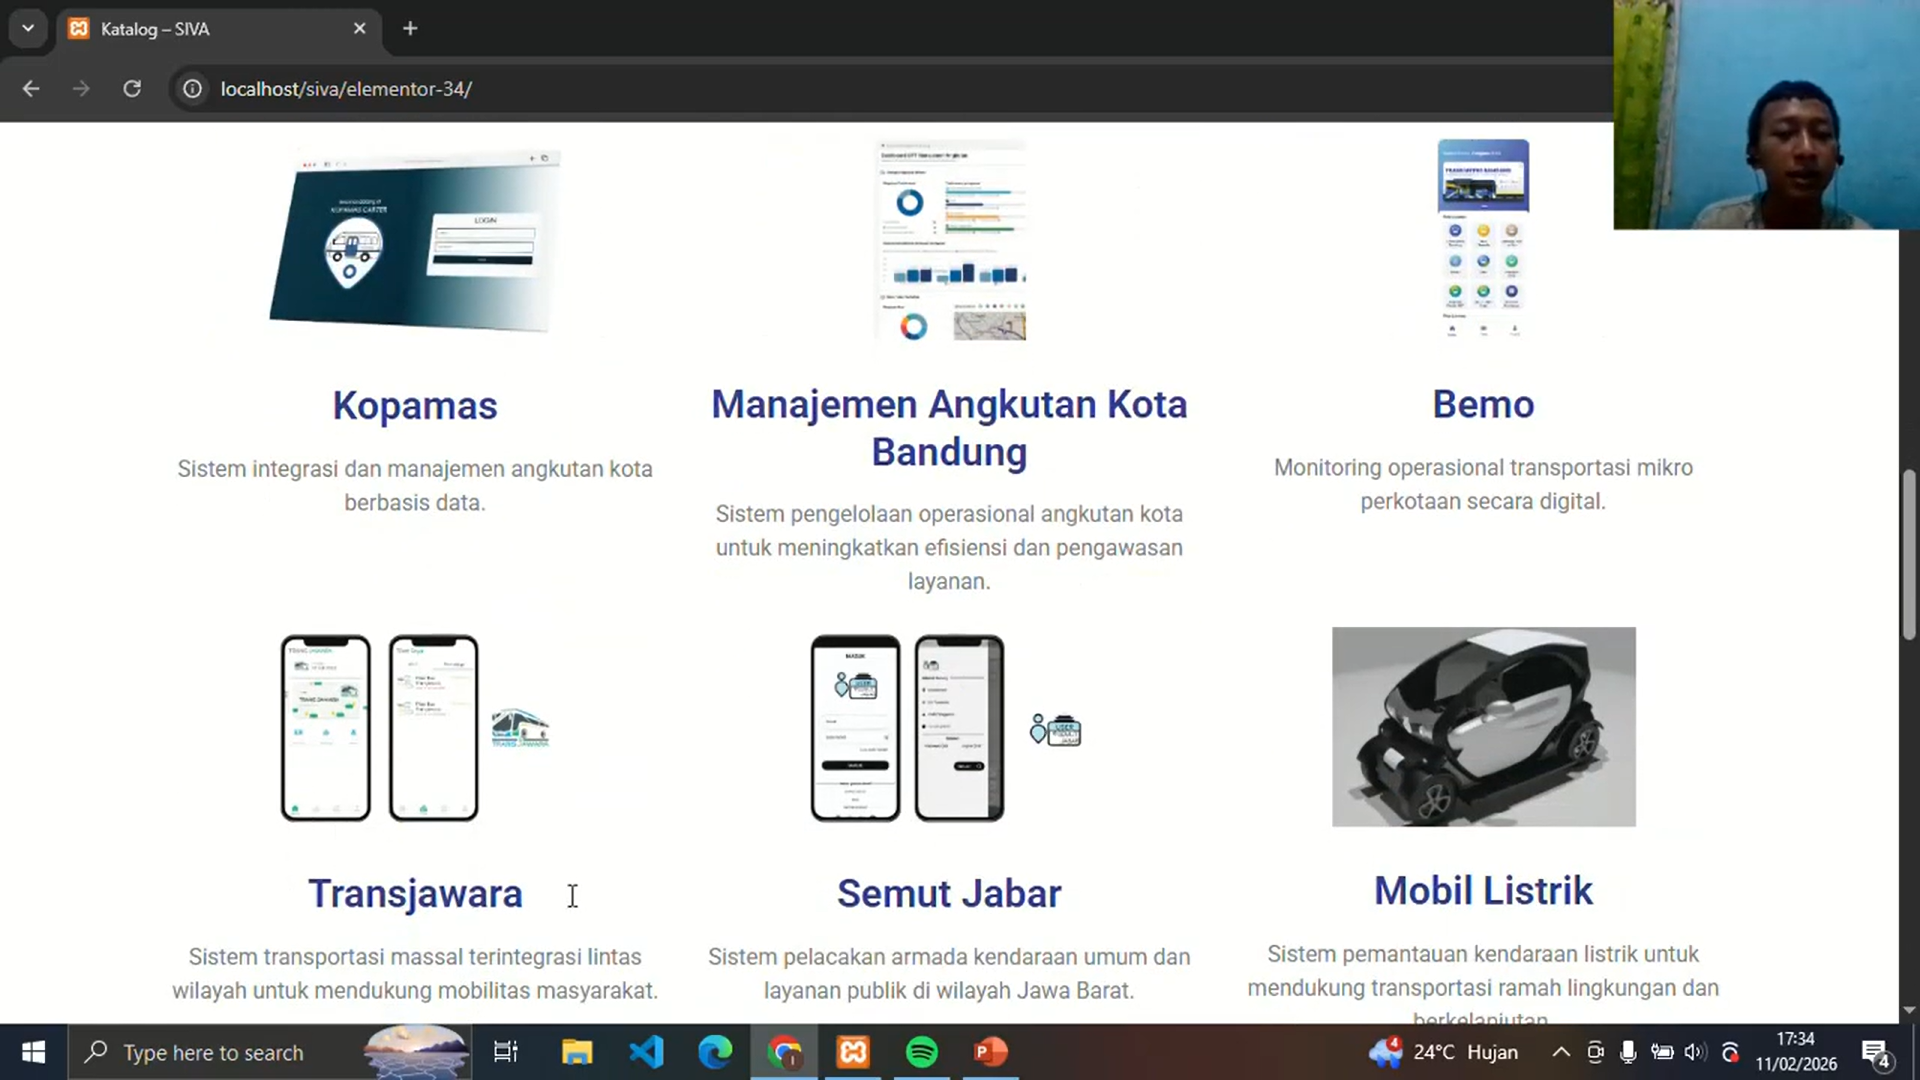Reload the current page

pos(131,88)
